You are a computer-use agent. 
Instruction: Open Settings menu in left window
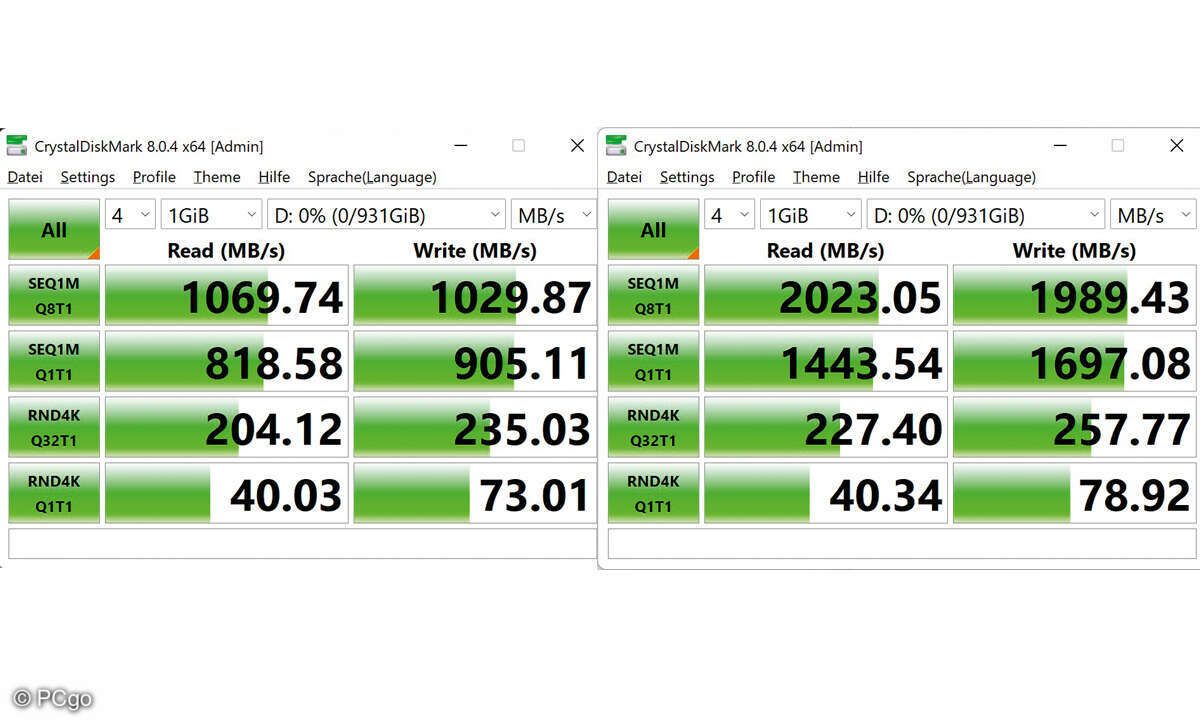pyautogui.click(x=88, y=177)
